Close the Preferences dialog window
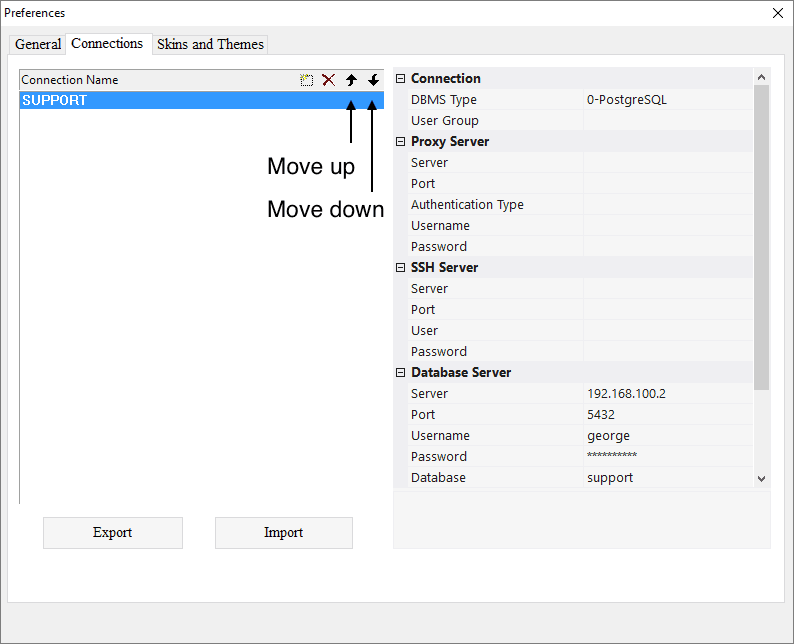 [778, 13]
